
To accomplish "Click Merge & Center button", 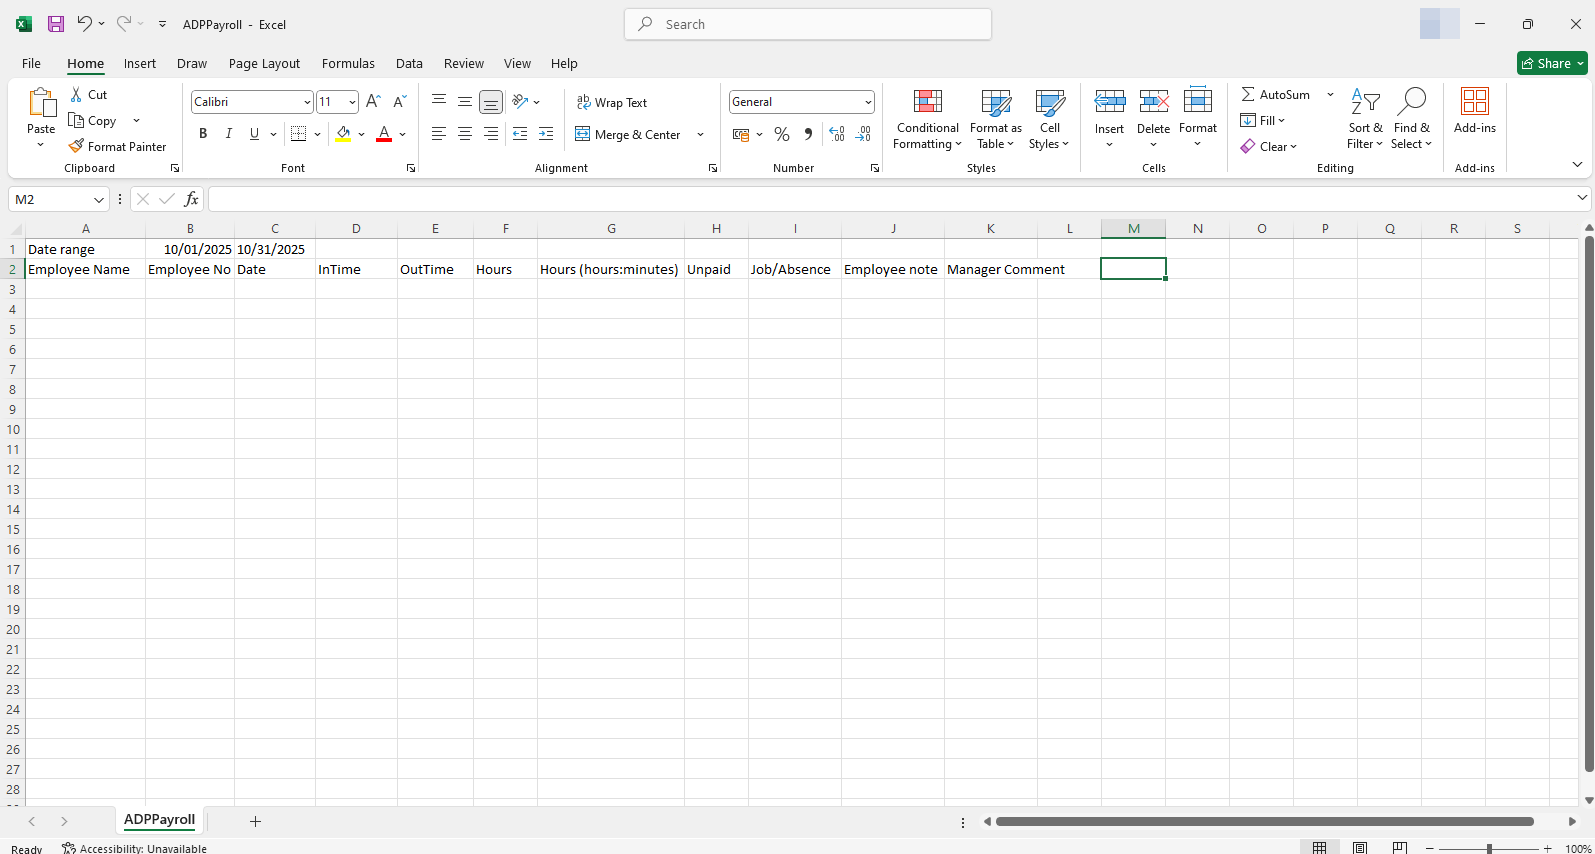I will [x=629, y=134].
